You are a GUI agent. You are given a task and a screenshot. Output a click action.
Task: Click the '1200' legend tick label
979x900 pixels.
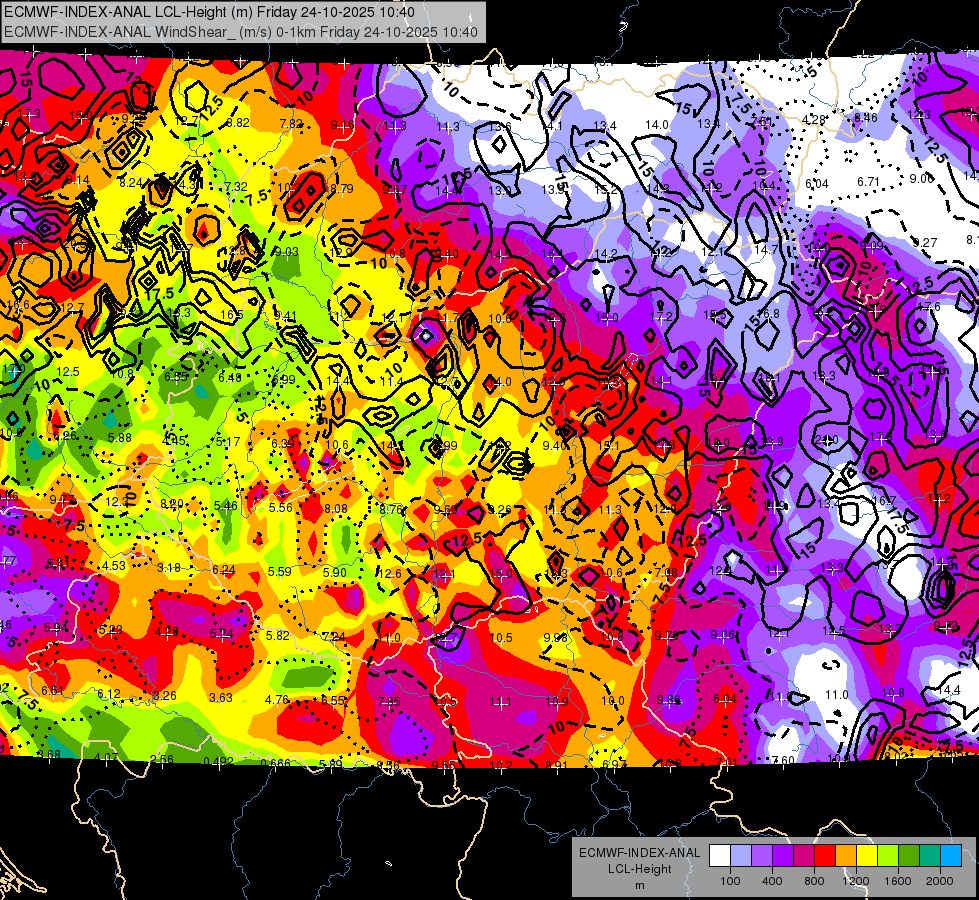(x=855, y=881)
